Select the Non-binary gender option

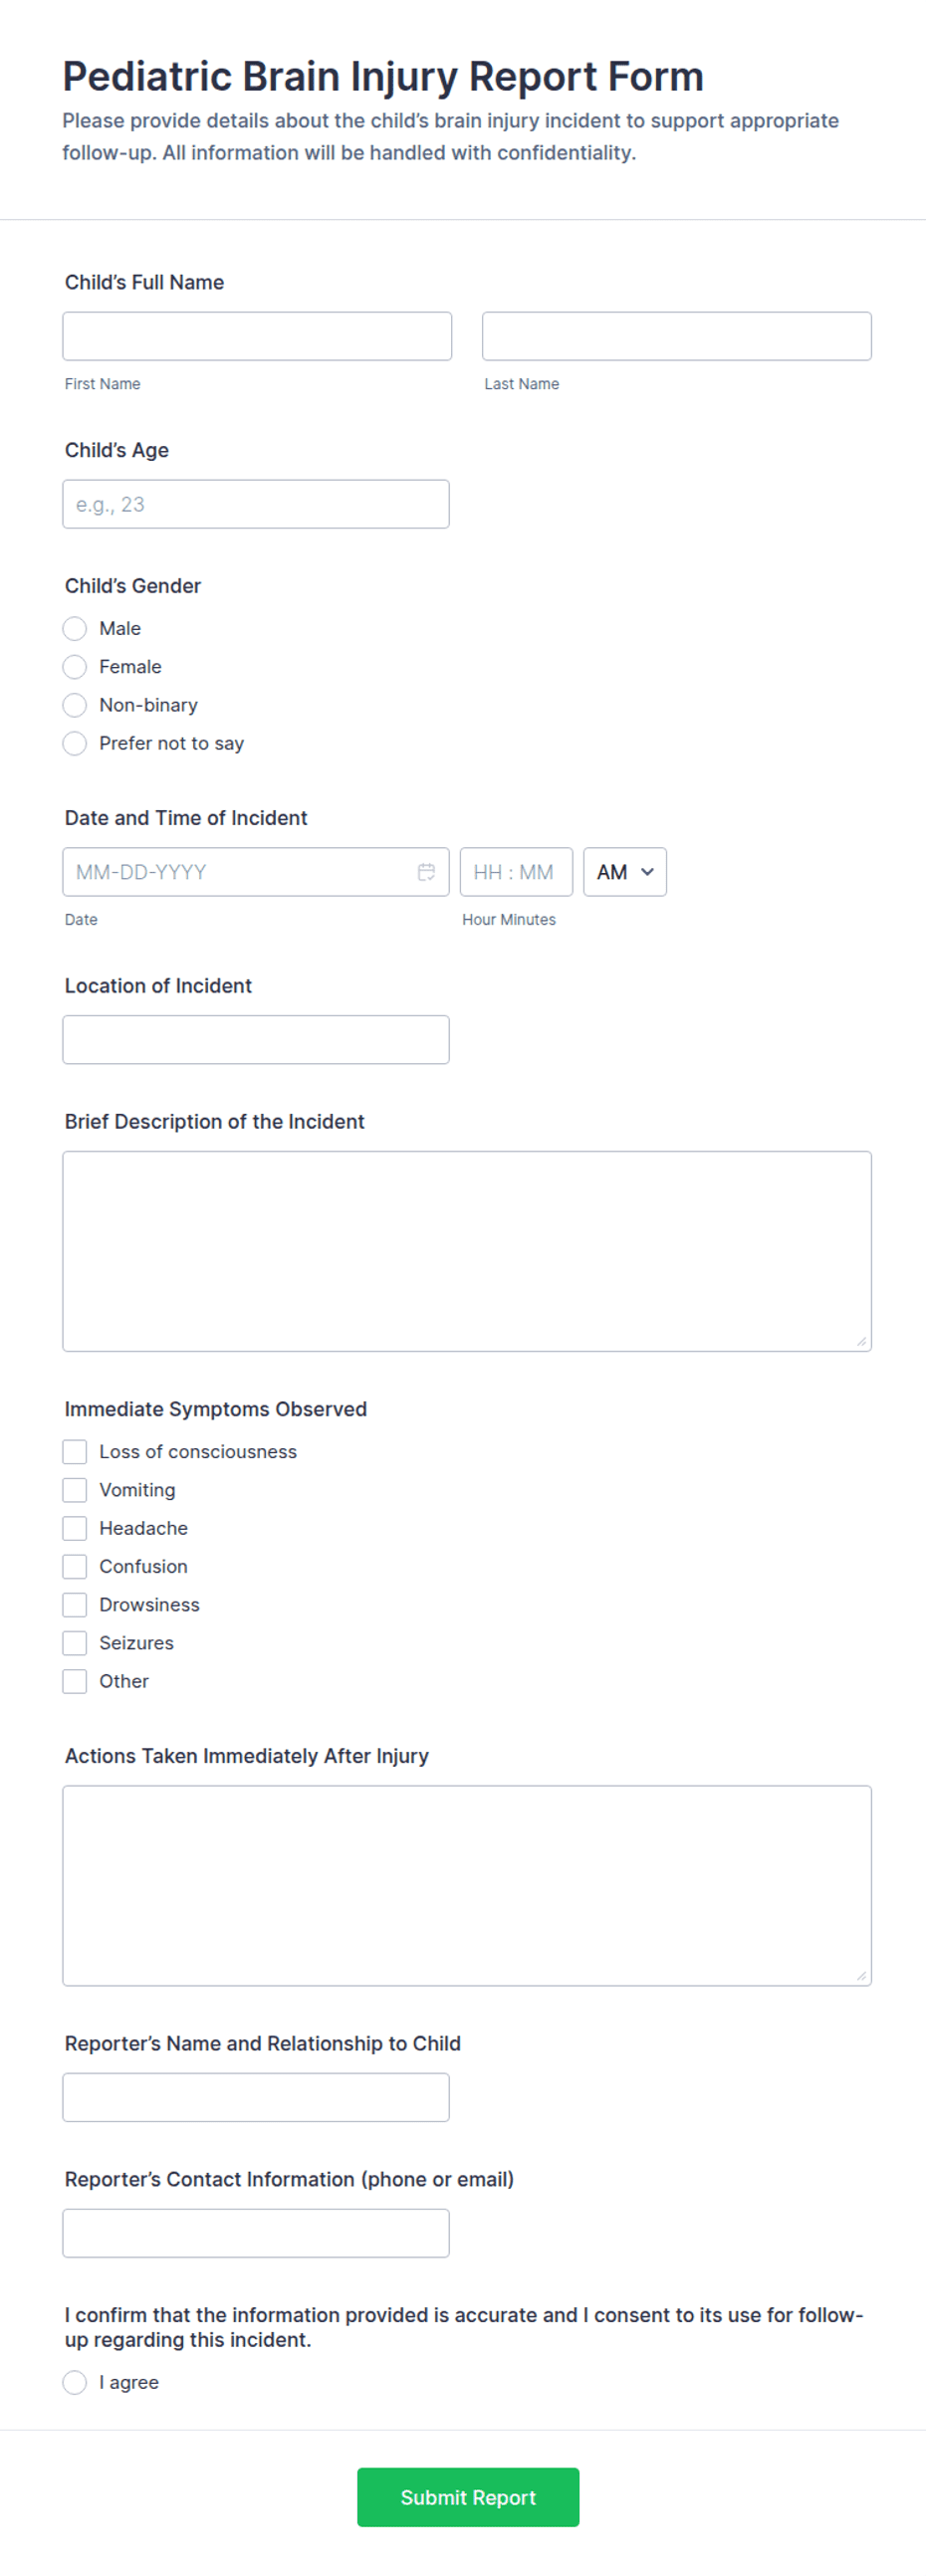pyautogui.click(x=75, y=705)
